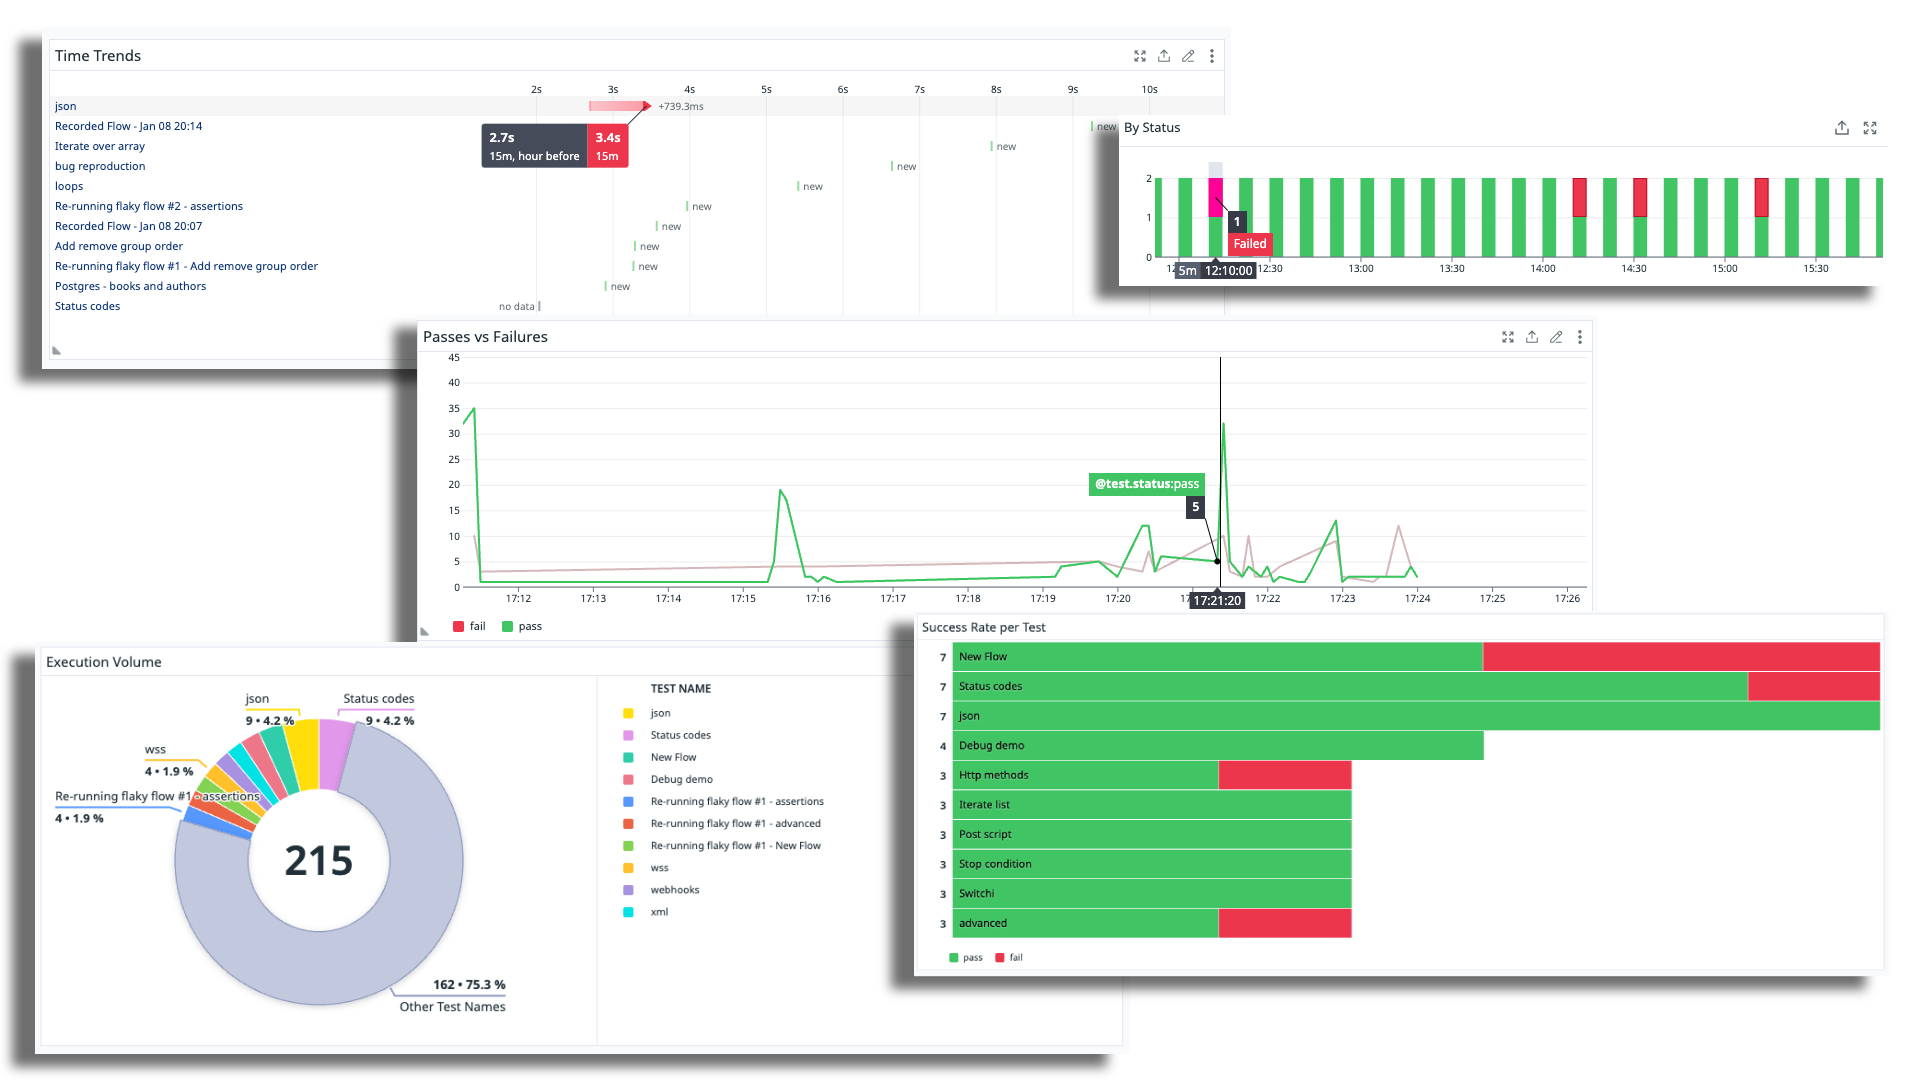Click resize handle of Time Trends panel

click(x=56, y=350)
